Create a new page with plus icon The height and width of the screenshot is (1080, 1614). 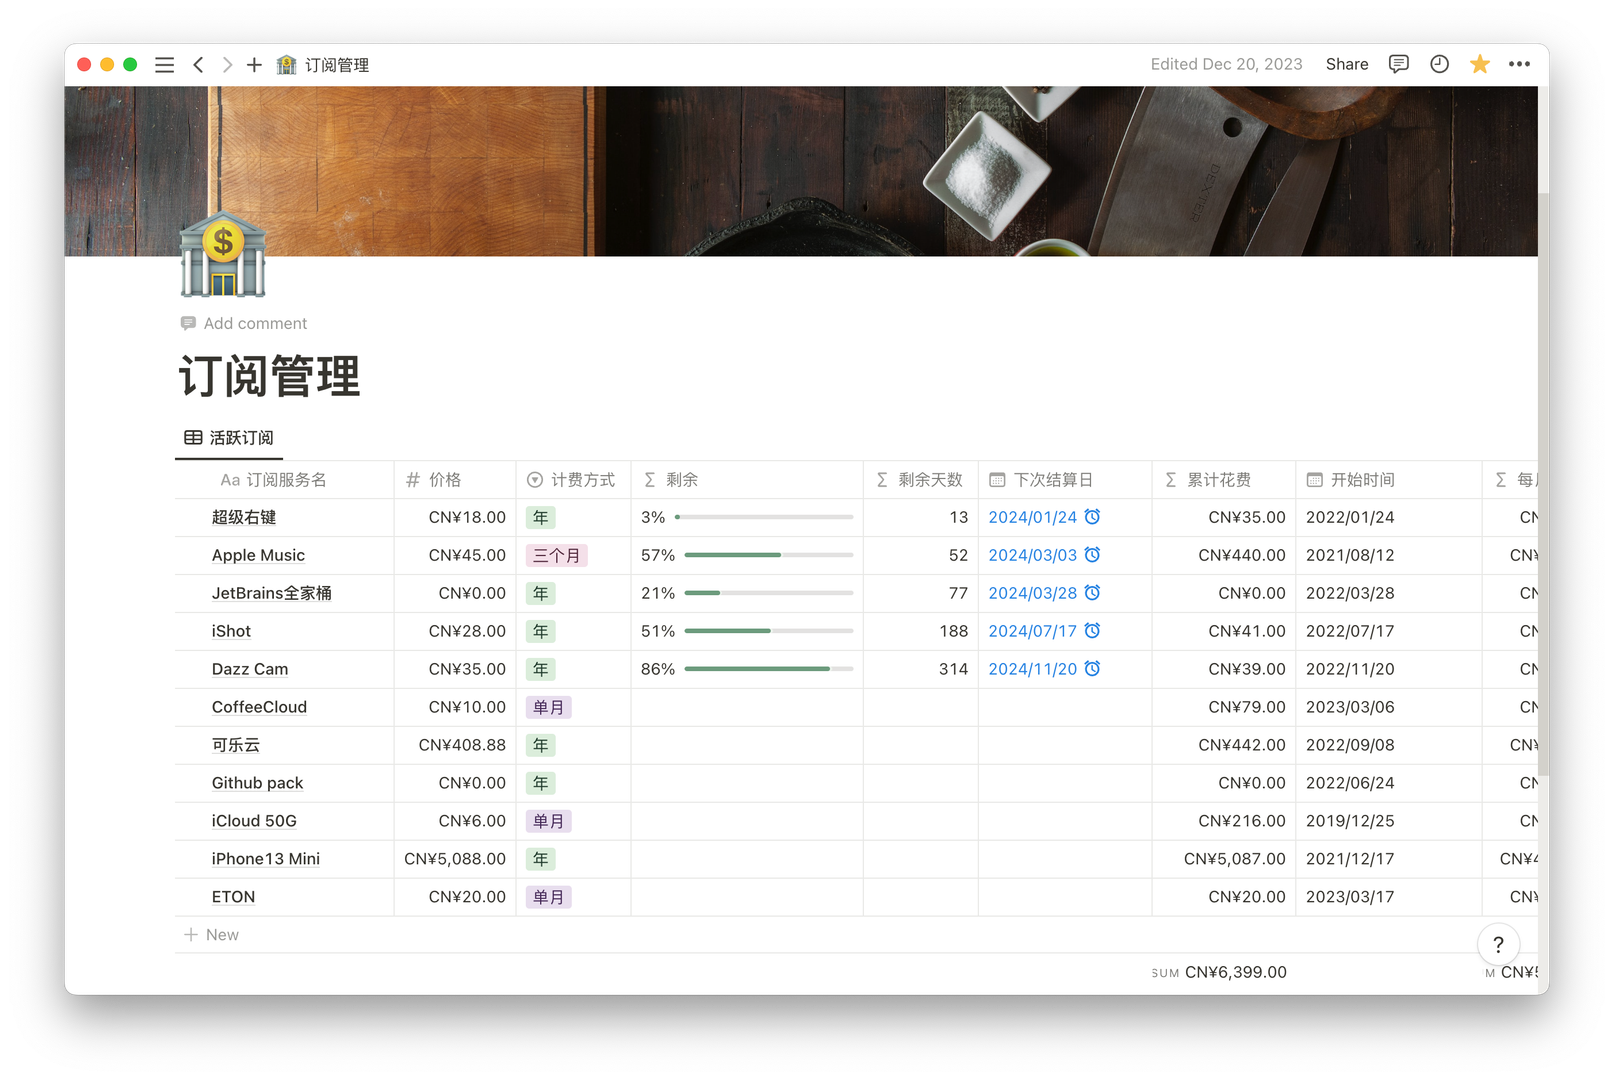[254, 65]
